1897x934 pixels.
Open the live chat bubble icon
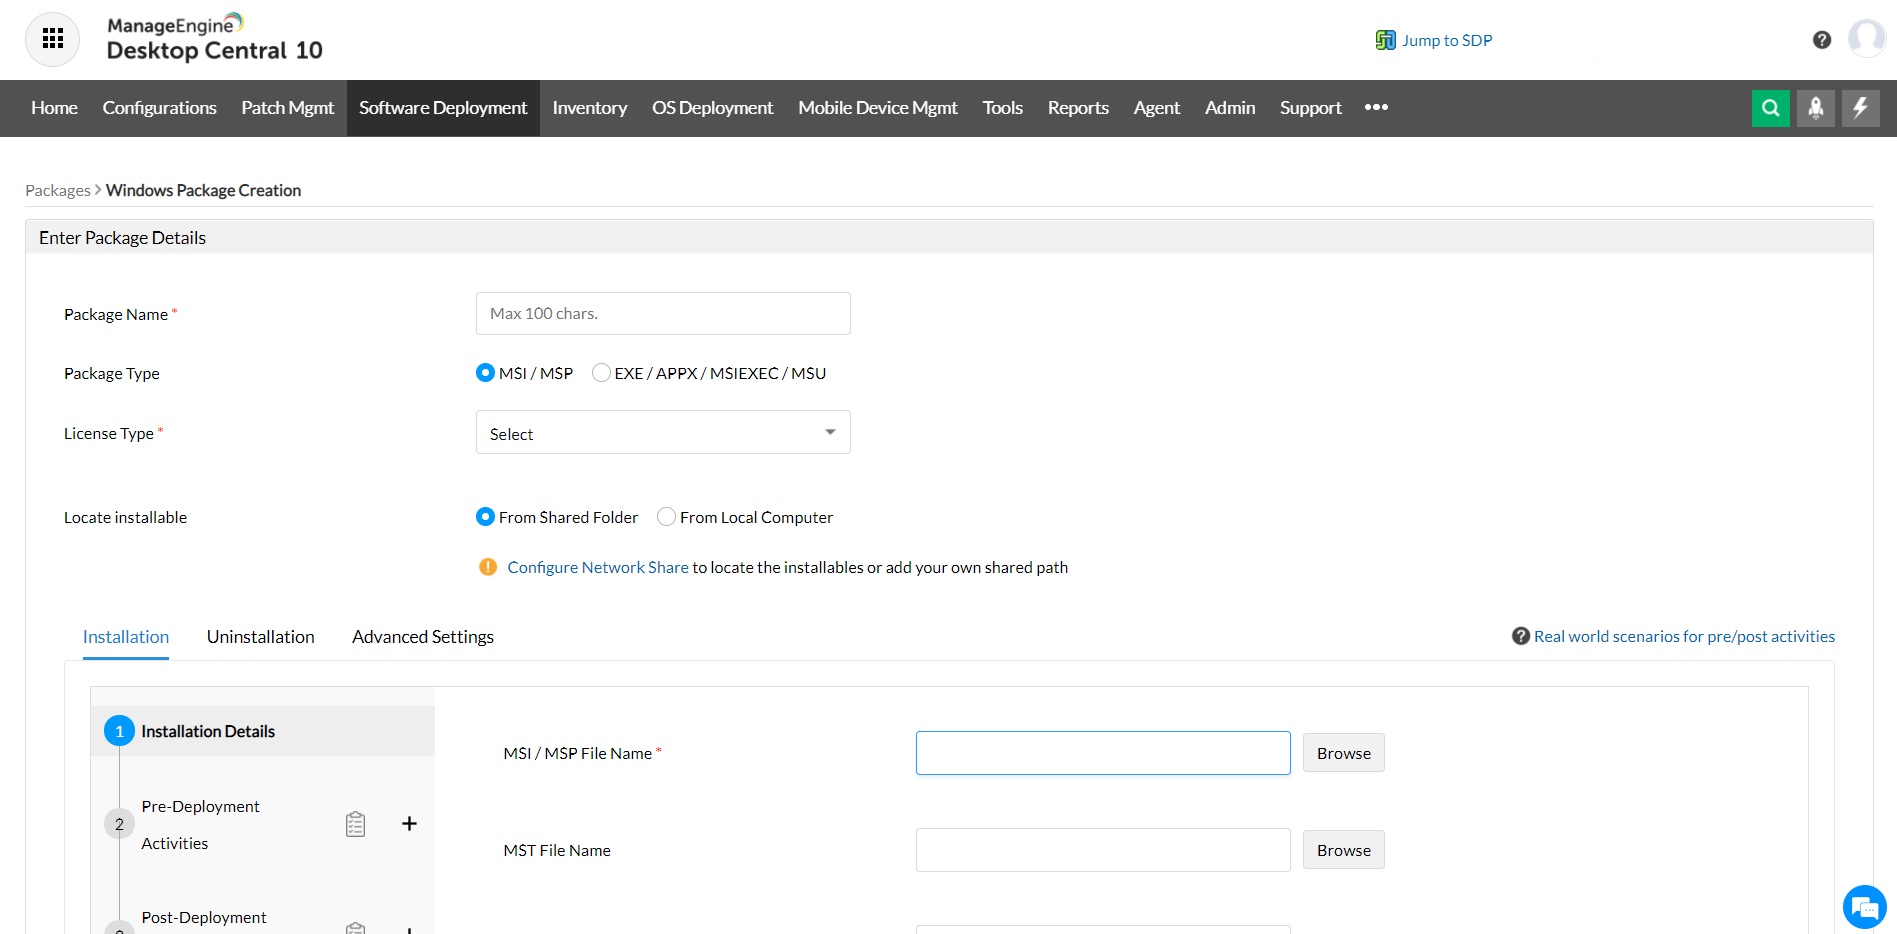1864,908
